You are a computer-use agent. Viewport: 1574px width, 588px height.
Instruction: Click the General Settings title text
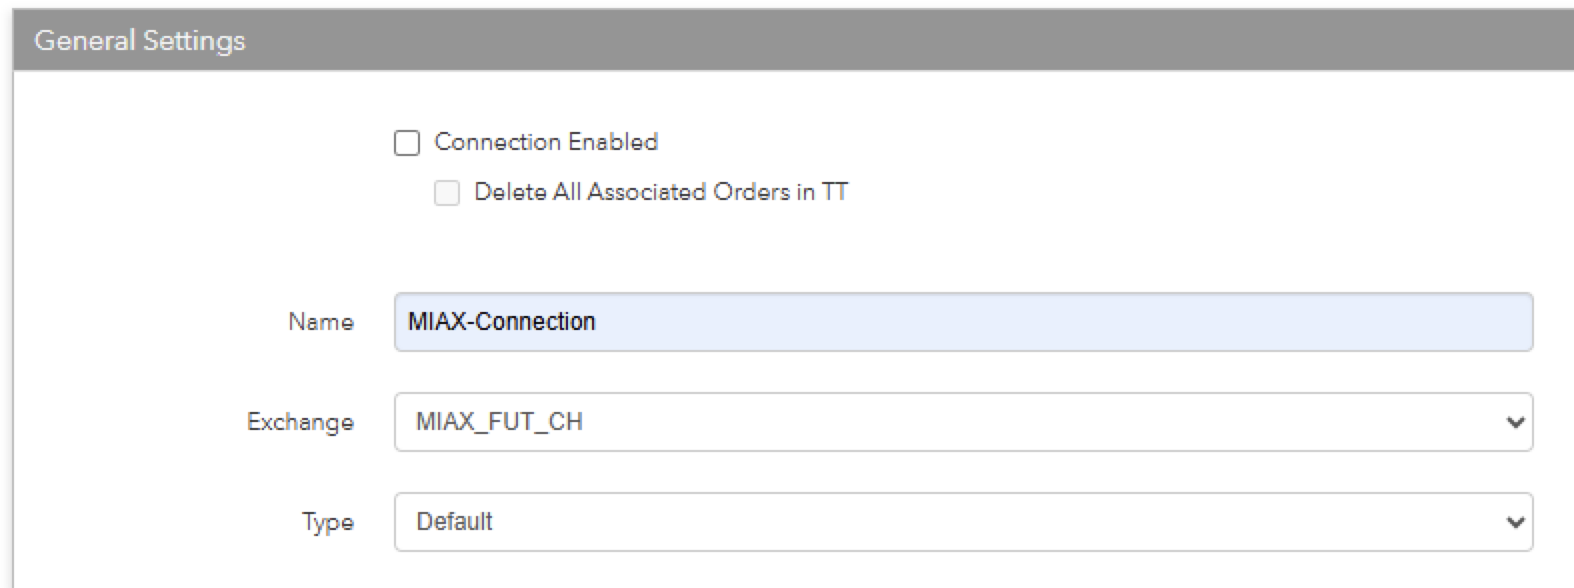140,41
